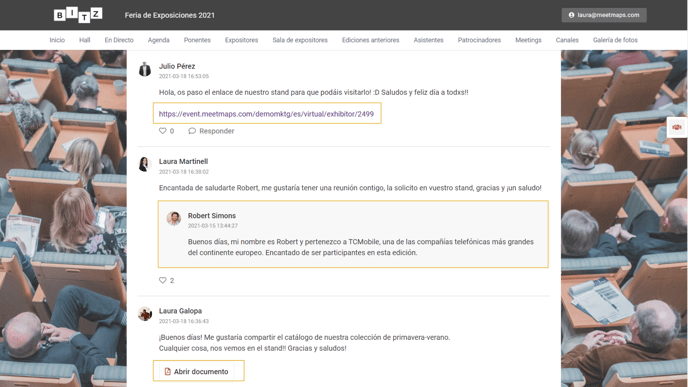Click timestamp 2021-03-18 16:38:02
The height and width of the screenshot is (387, 688).
click(184, 172)
